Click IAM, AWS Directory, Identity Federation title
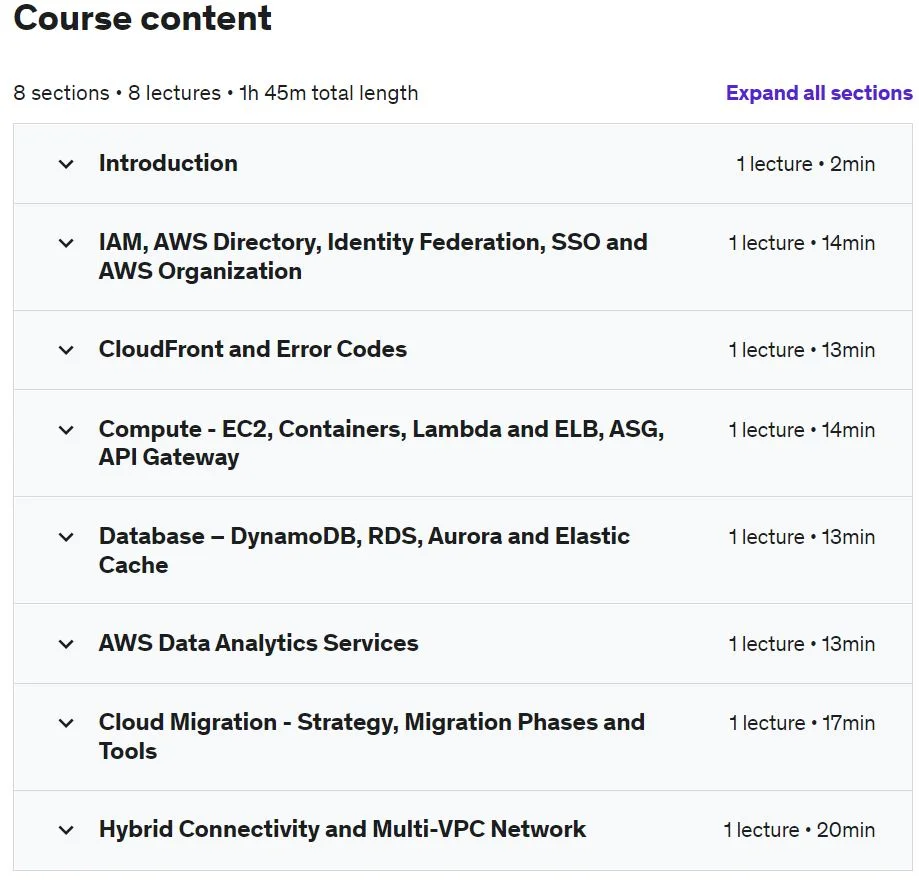The width and height of the screenshot is (919, 884). 373,257
